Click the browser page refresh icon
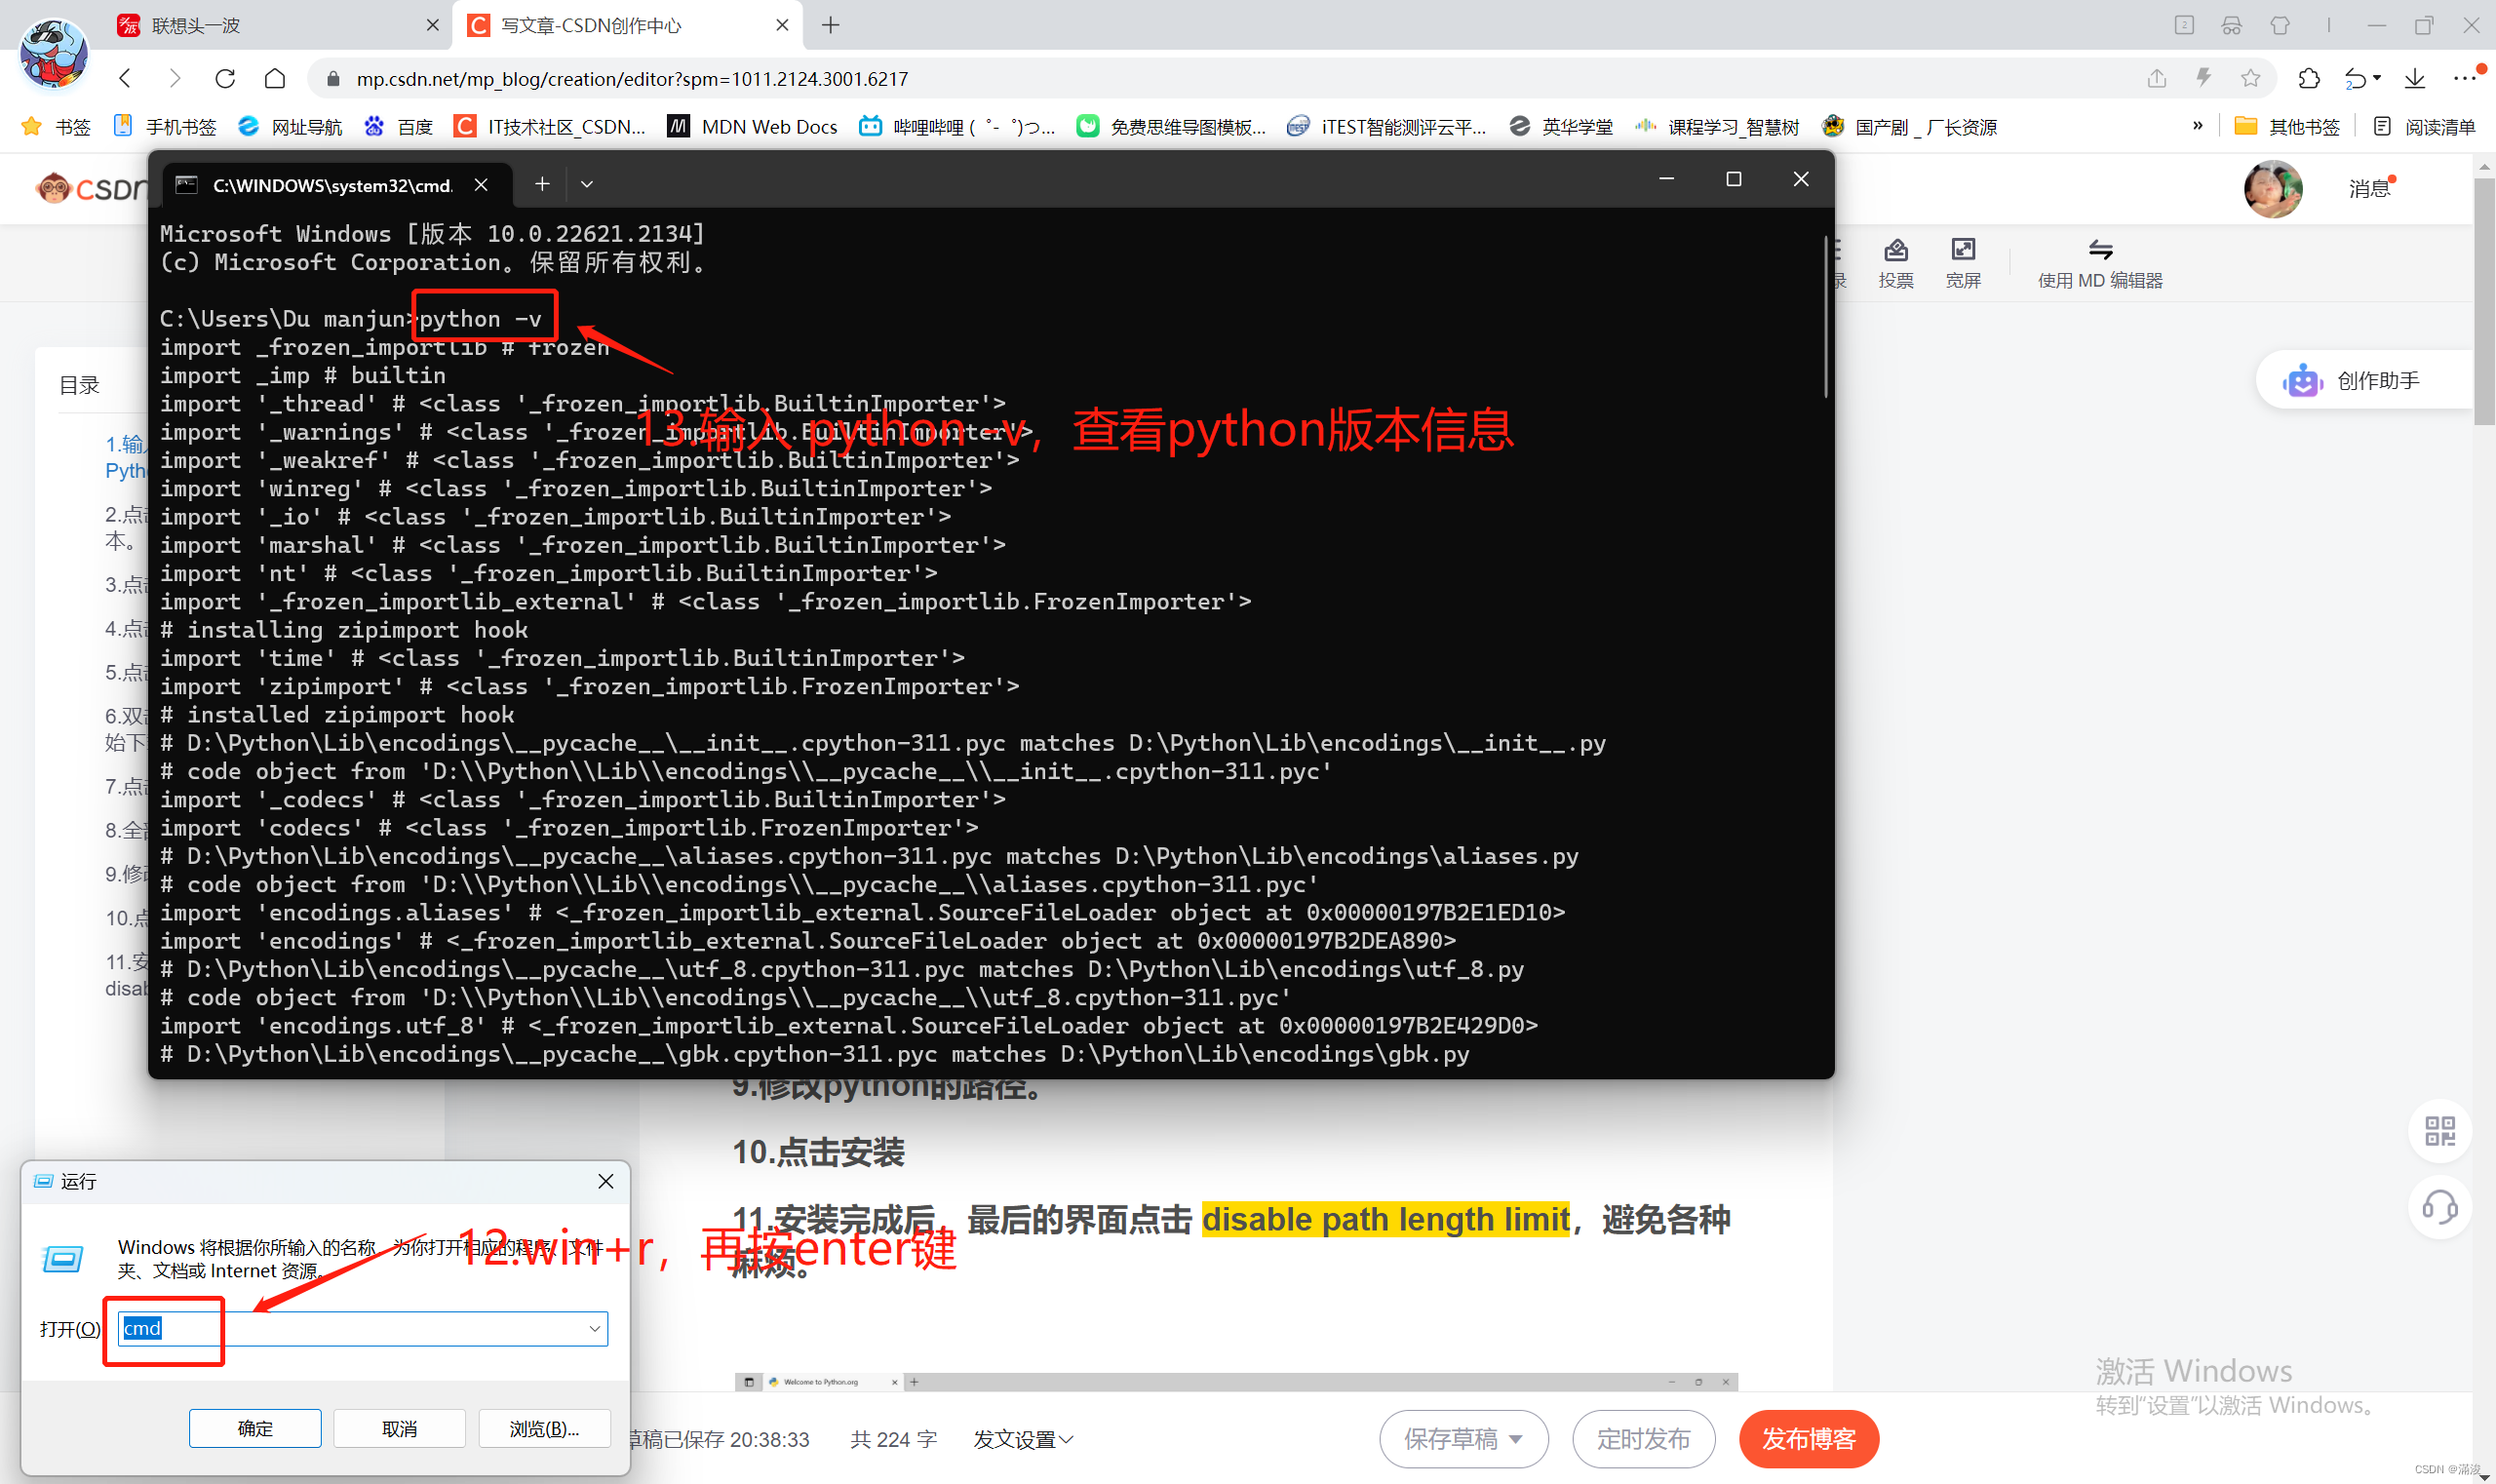 tap(225, 78)
